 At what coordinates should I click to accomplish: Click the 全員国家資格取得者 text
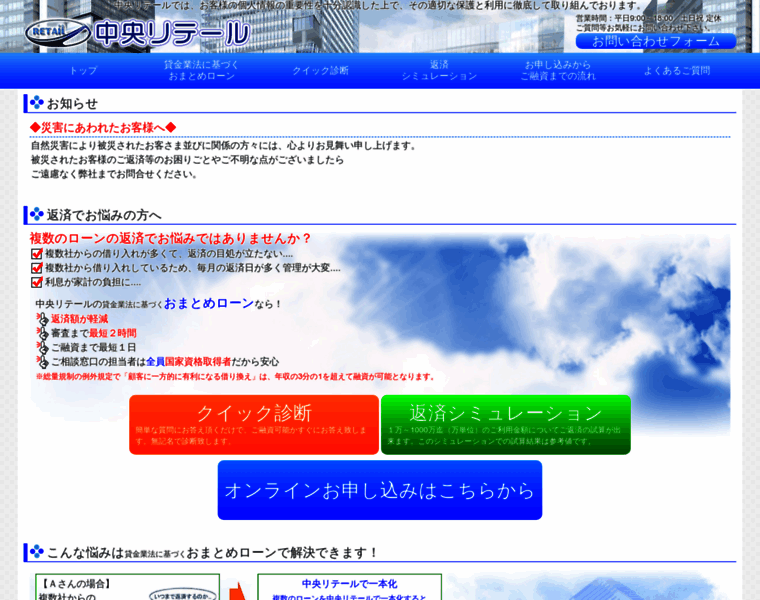189,362
